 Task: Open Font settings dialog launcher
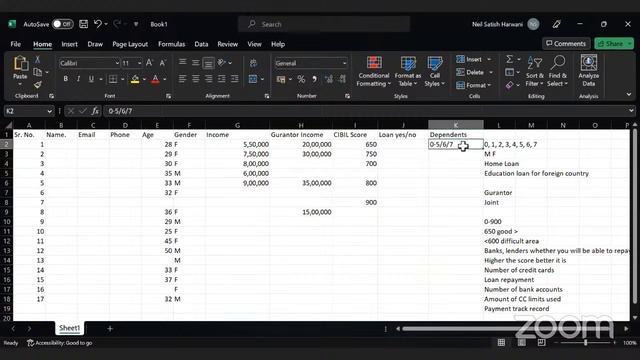pos(168,96)
